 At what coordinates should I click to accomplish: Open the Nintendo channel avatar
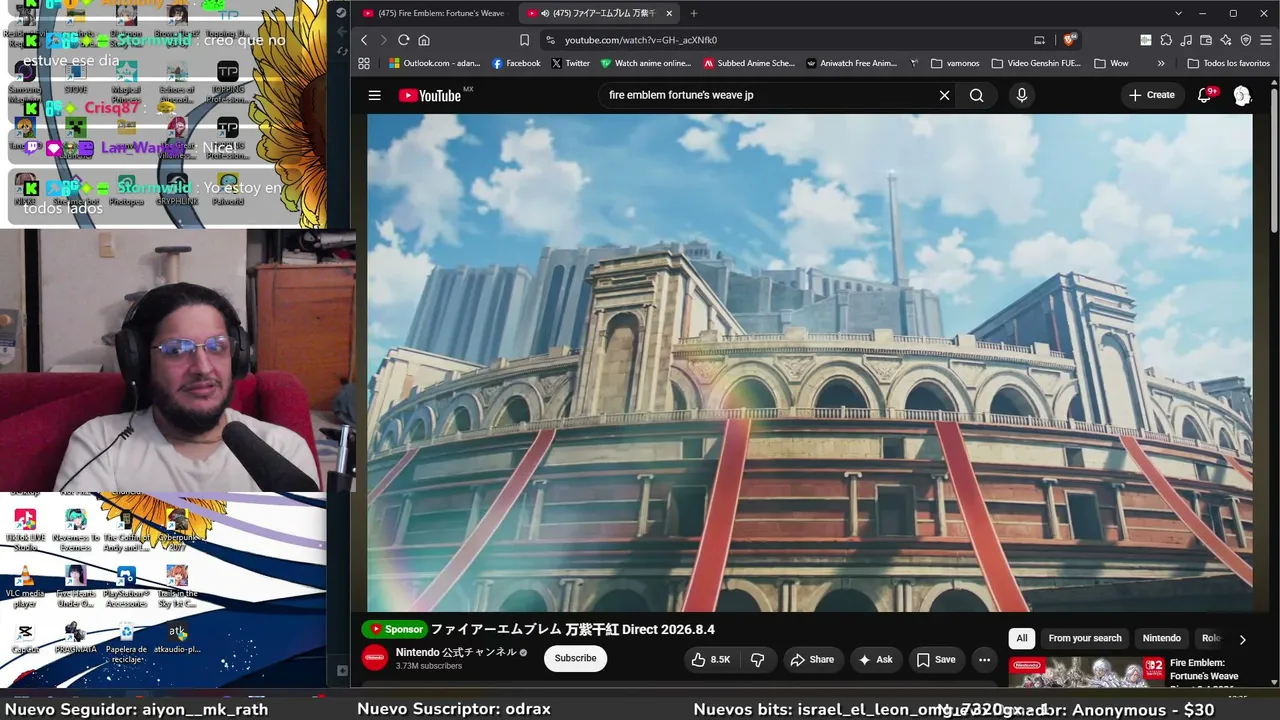[x=375, y=658]
